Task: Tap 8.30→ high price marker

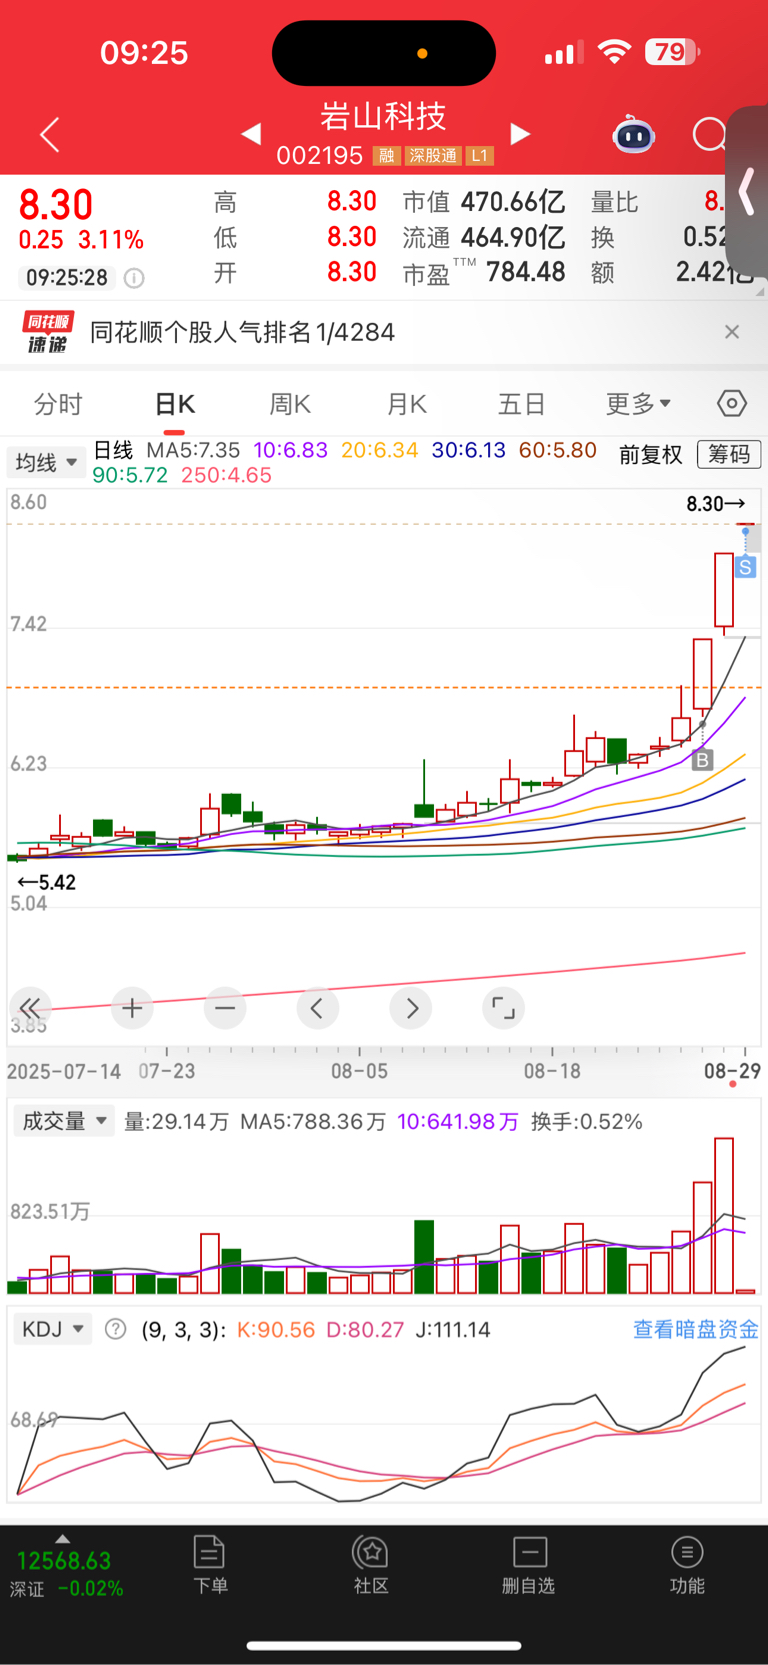Action: click(716, 503)
